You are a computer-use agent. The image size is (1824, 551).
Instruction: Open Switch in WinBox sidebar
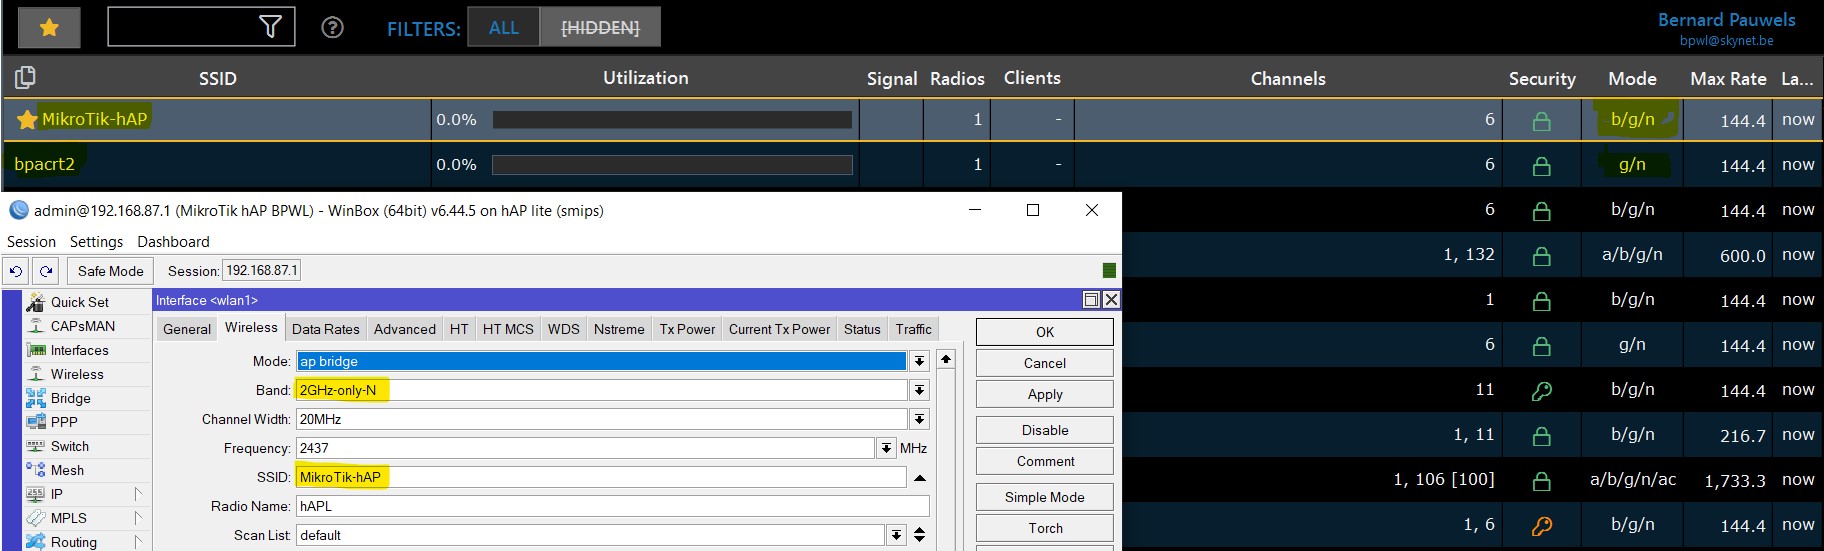pos(70,446)
